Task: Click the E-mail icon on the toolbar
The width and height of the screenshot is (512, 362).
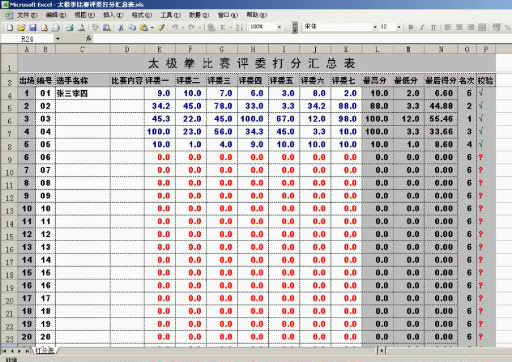Action: pos(56,28)
